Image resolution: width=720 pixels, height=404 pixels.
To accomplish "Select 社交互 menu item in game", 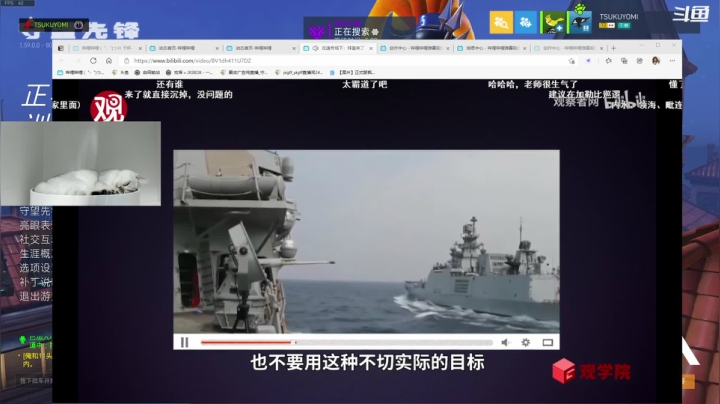I will point(36,240).
